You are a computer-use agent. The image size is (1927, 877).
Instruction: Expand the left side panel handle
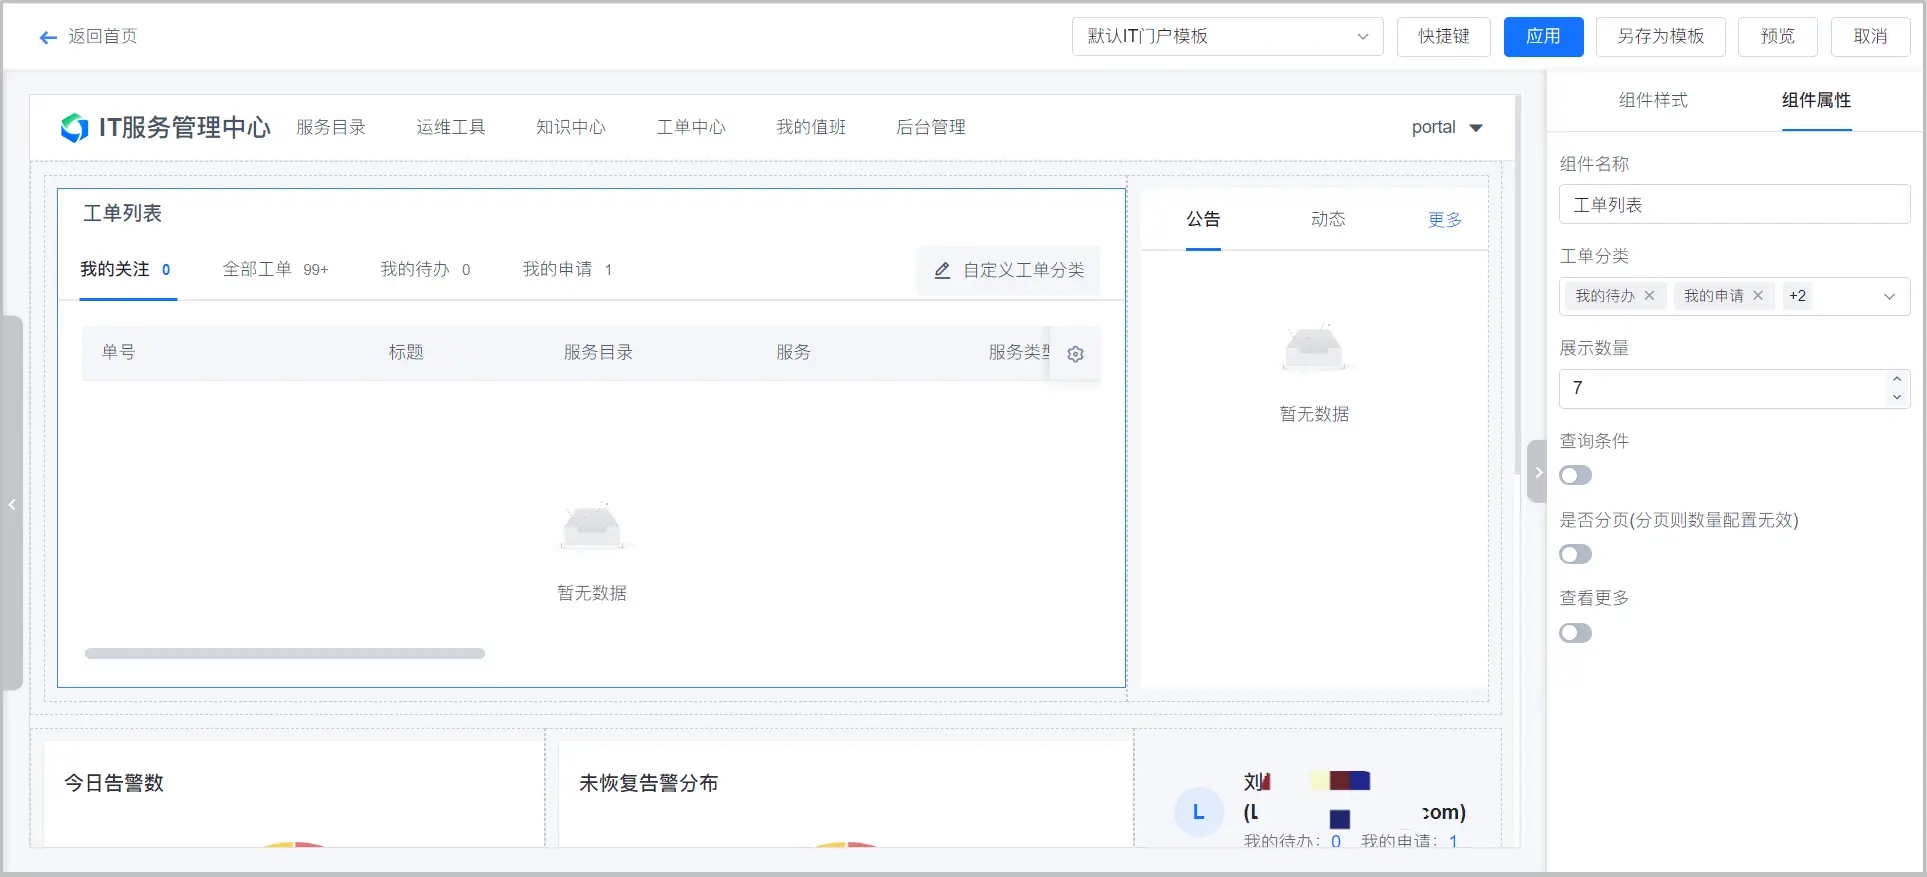point(12,504)
